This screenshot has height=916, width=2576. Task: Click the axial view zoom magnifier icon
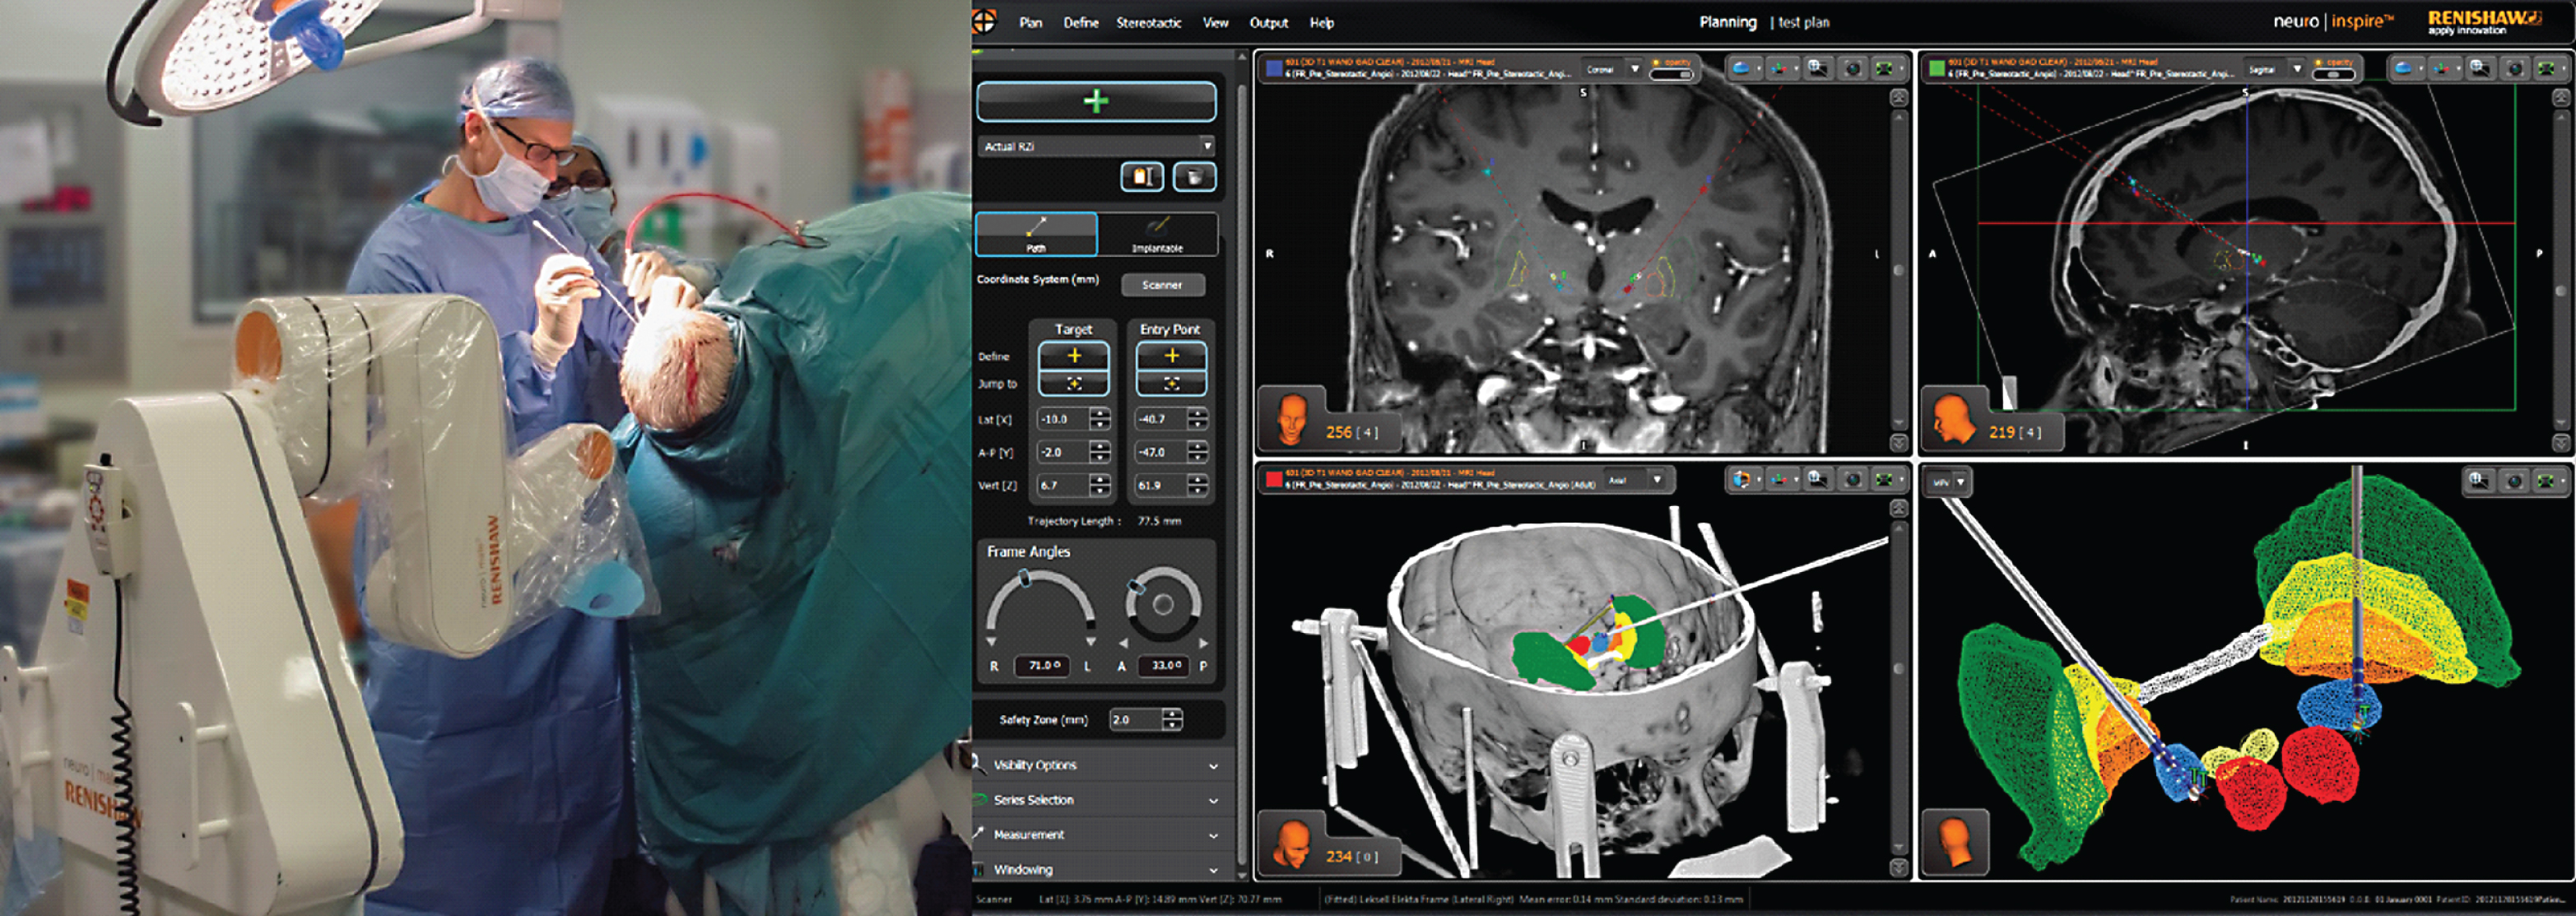[x=1817, y=480]
